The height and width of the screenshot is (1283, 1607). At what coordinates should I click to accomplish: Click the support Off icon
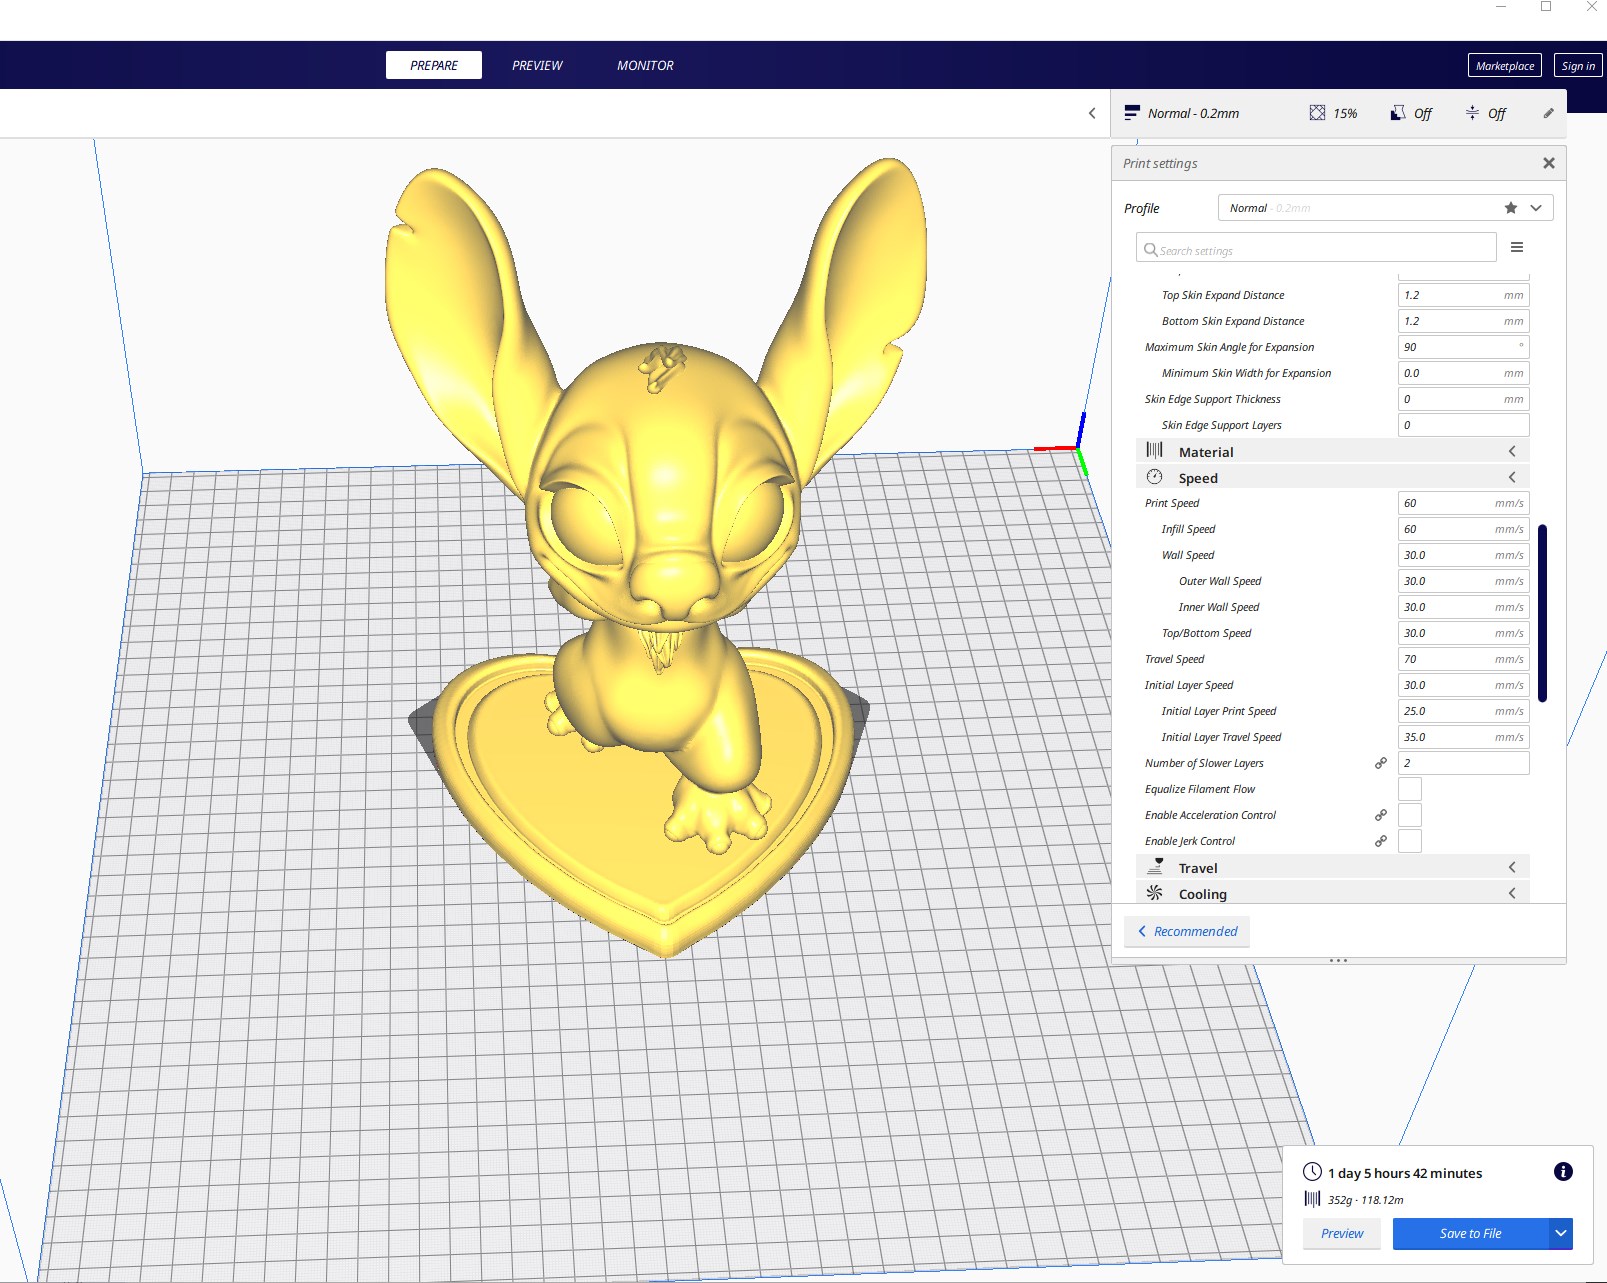tap(1398, 113)
